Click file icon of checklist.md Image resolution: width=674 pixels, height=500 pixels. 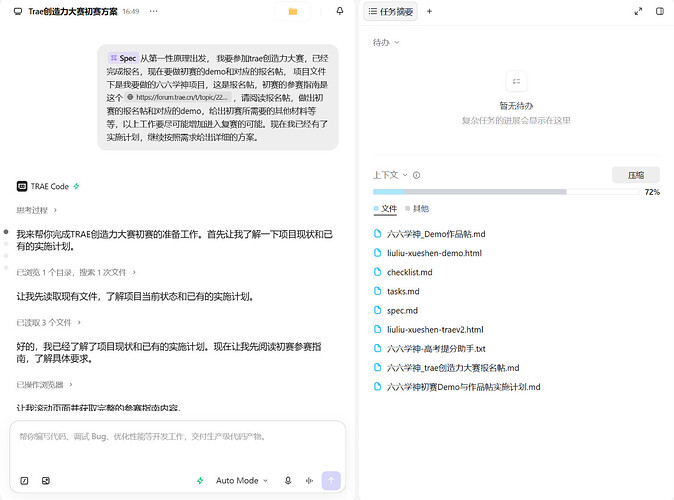point(377,272)
